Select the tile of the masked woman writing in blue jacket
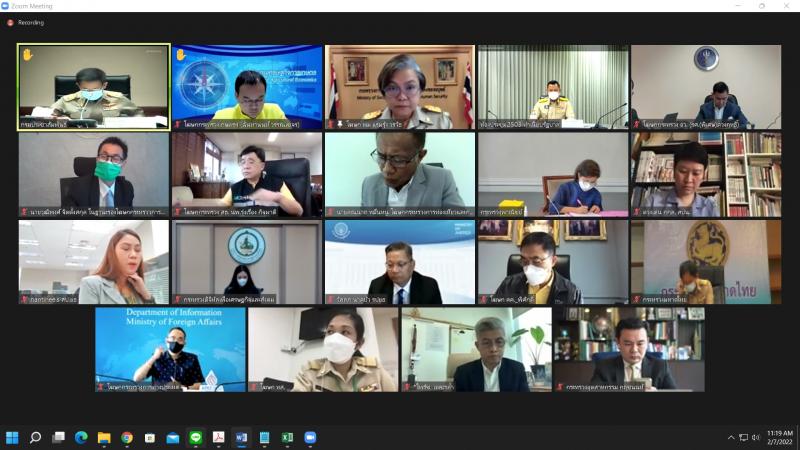The image size is (800, 450). [553, 174]
